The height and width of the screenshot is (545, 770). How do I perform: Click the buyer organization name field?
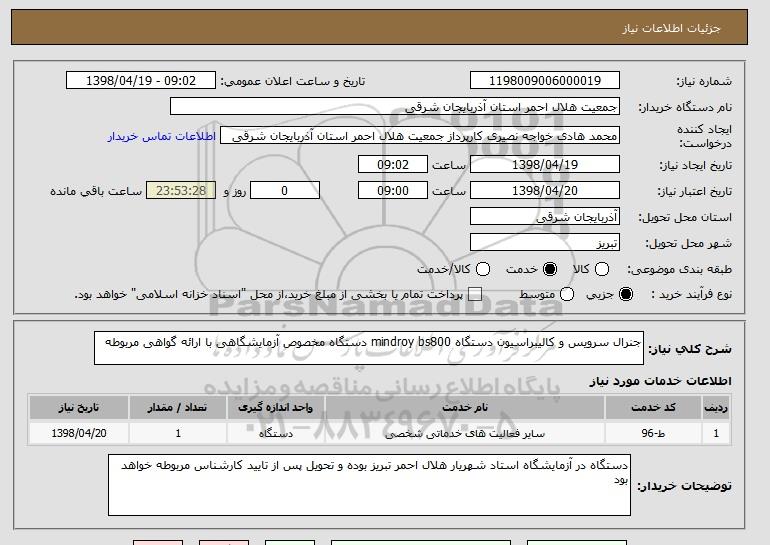pos(395,107)
